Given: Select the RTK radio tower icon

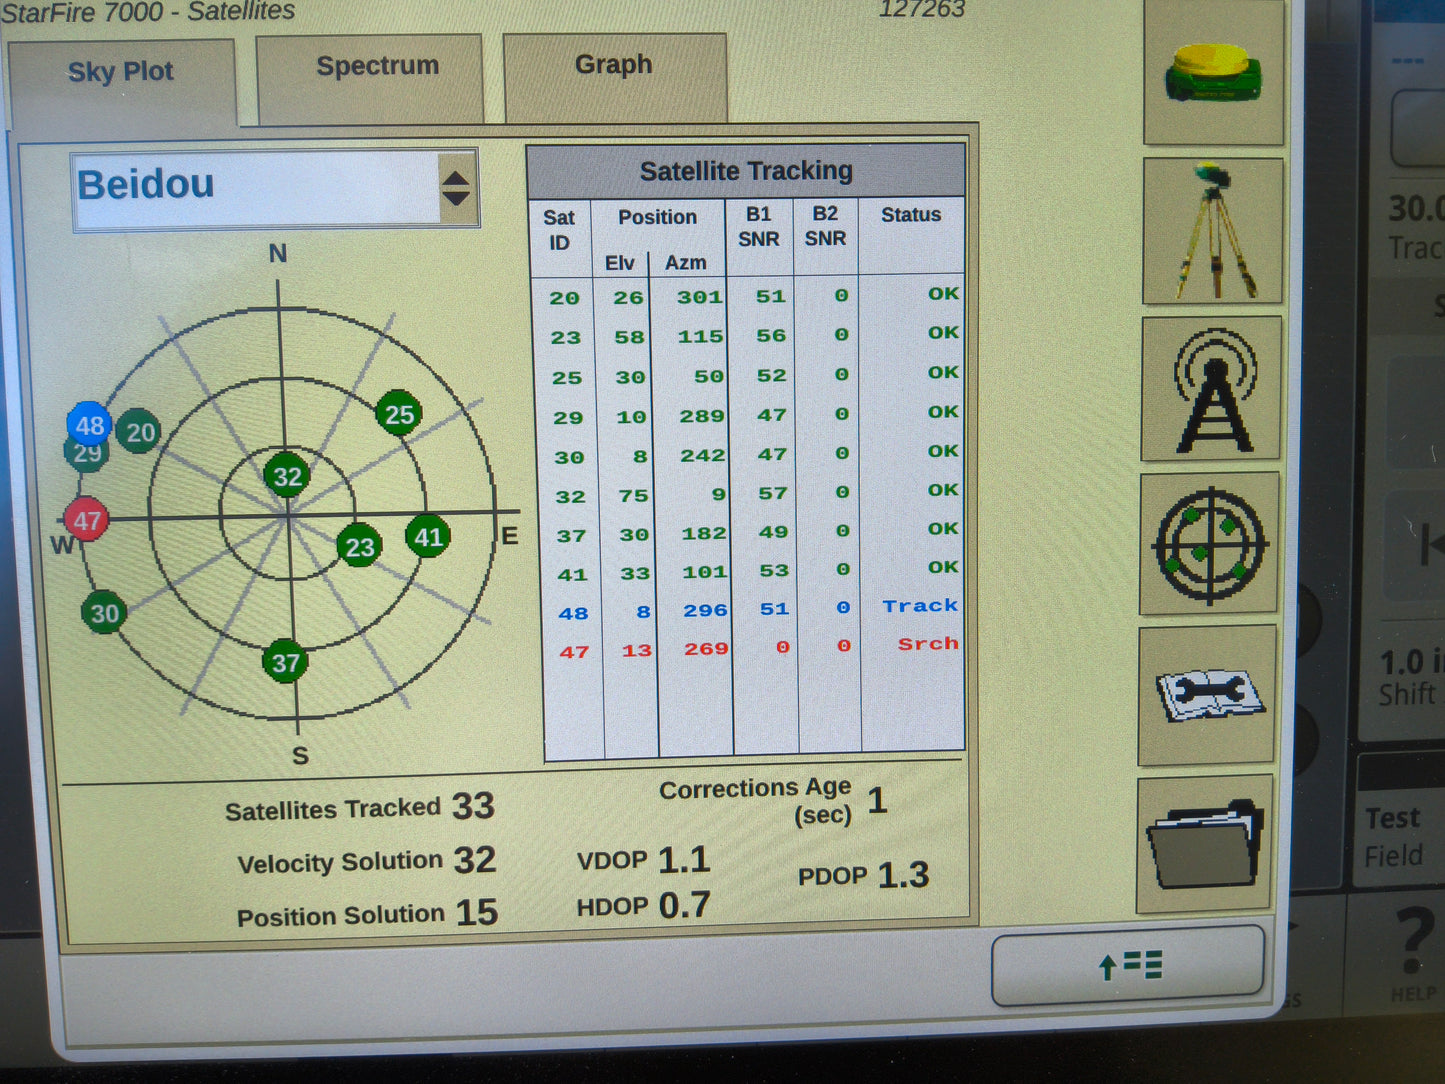Looking at the screenshot, I should 1211,388.
